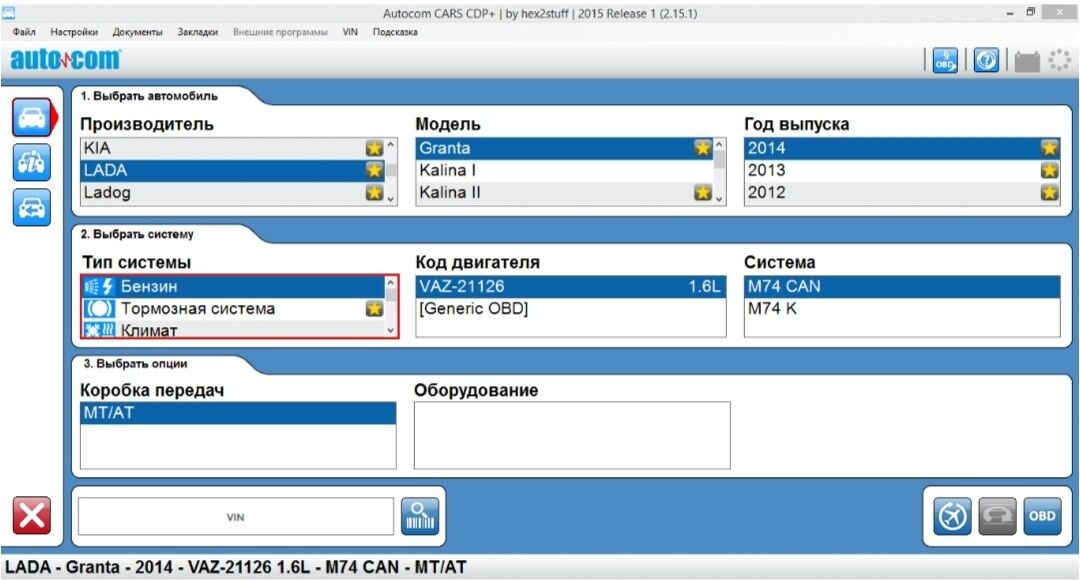Select Ladog manufacturer row
Image resolution: width=1080 pixels, height=580 pixels.
coord(232,192)
